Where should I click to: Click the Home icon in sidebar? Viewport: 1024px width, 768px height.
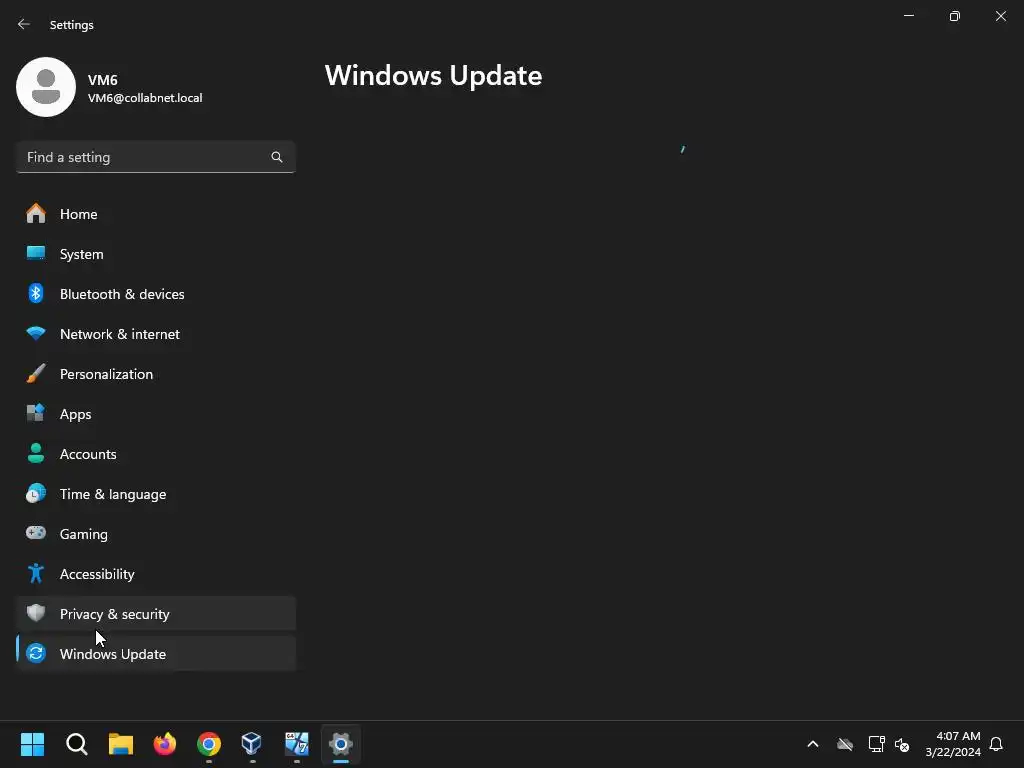click(36, 214)
